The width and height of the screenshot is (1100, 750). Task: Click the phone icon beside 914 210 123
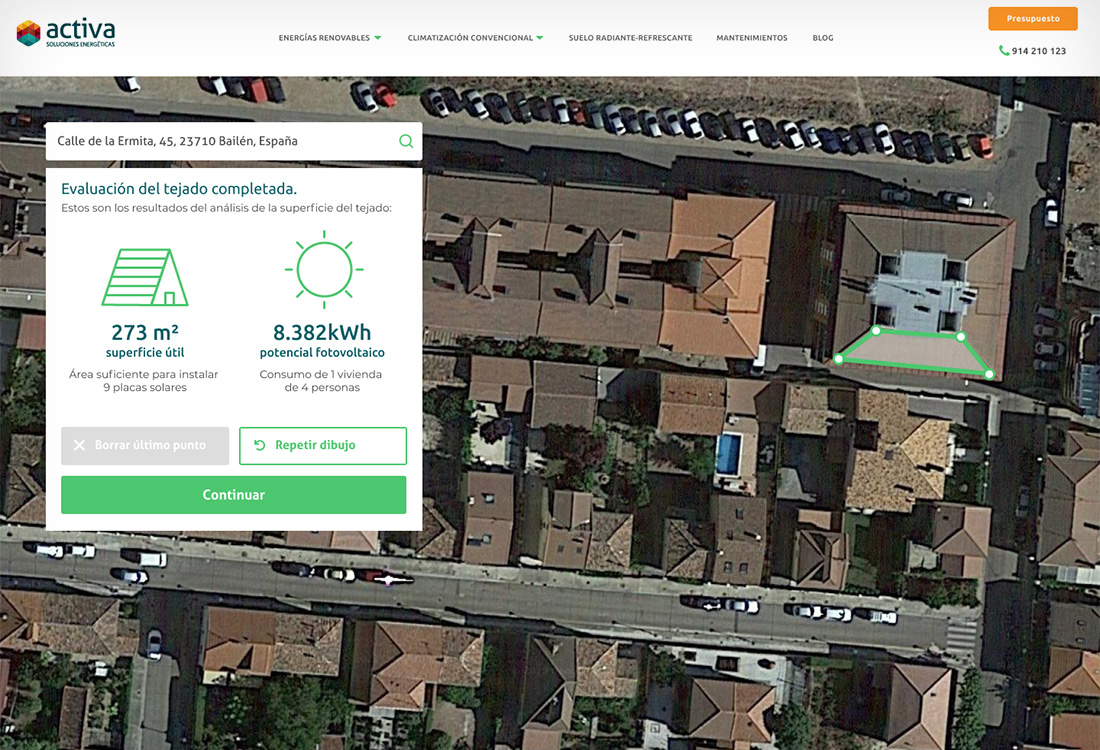tap(1003, 51)
